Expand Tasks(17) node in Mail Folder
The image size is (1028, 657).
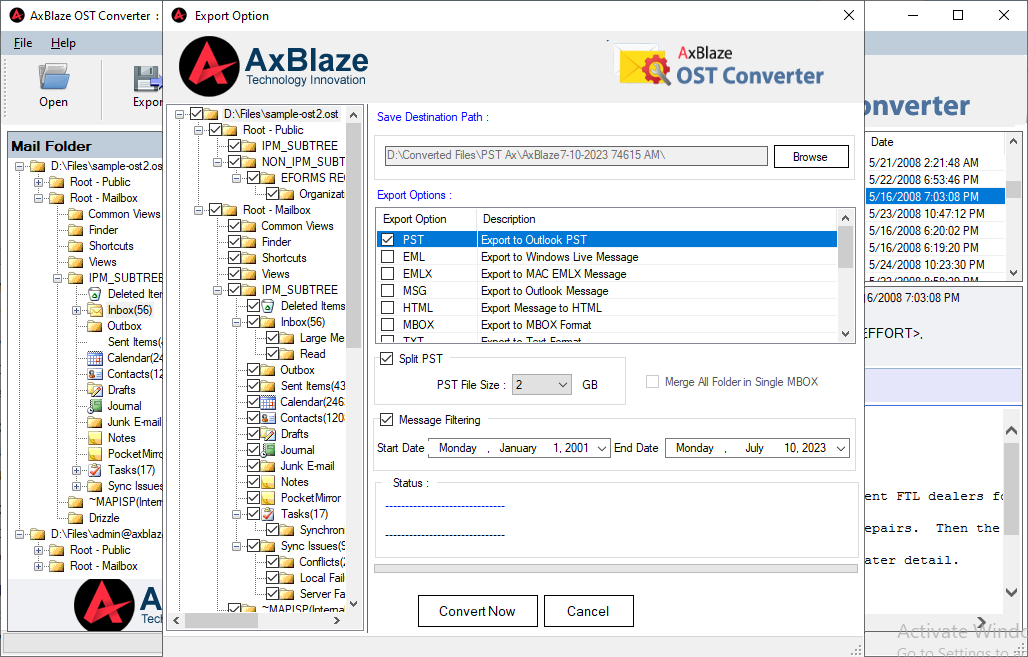[77, 470]
